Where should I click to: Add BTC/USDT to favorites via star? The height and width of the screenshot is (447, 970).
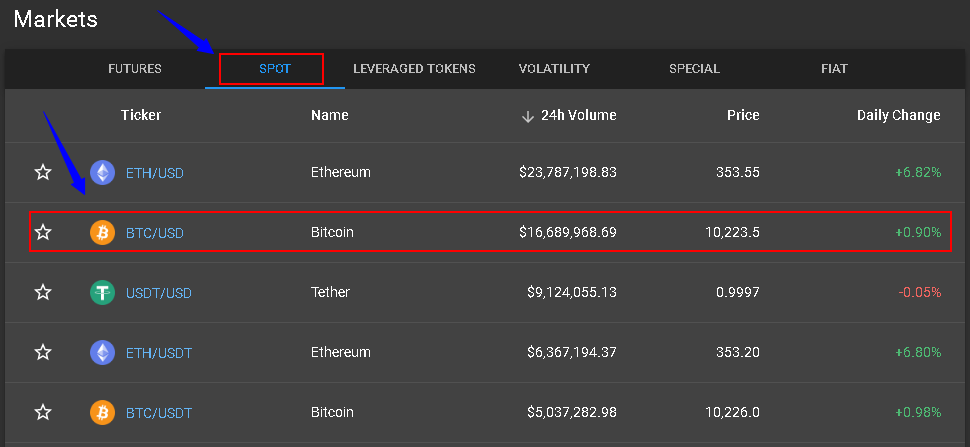point(43,412)
